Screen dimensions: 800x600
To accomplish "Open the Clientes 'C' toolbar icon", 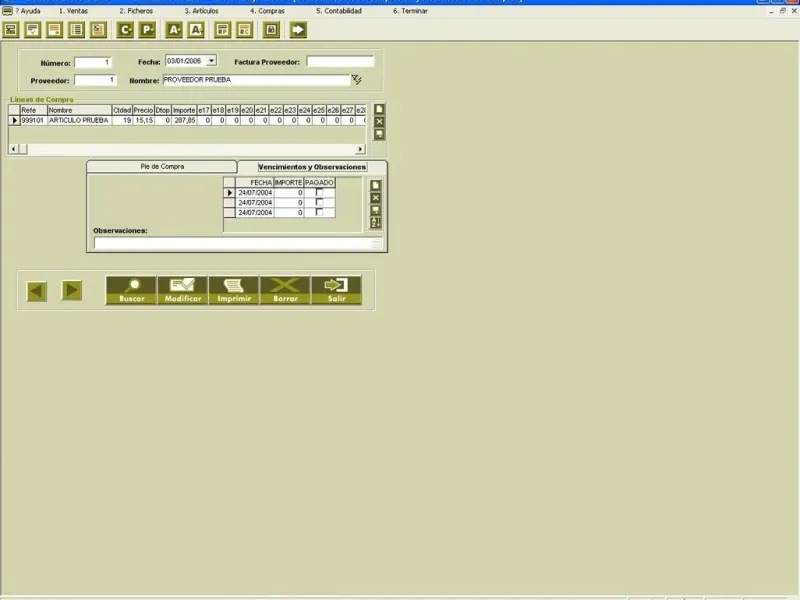I will (x=125, y=30).
